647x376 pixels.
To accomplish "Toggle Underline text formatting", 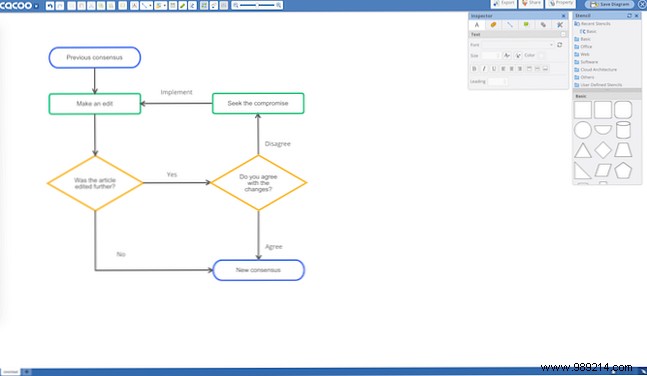I will [494, 69].
